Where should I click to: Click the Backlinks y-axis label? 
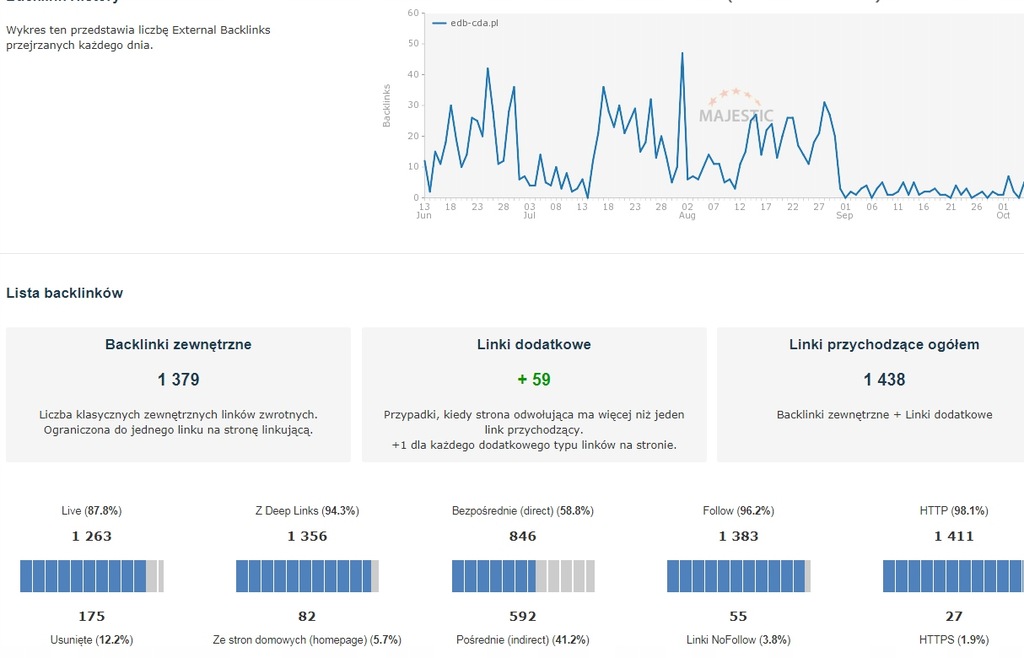pos(386,106)
